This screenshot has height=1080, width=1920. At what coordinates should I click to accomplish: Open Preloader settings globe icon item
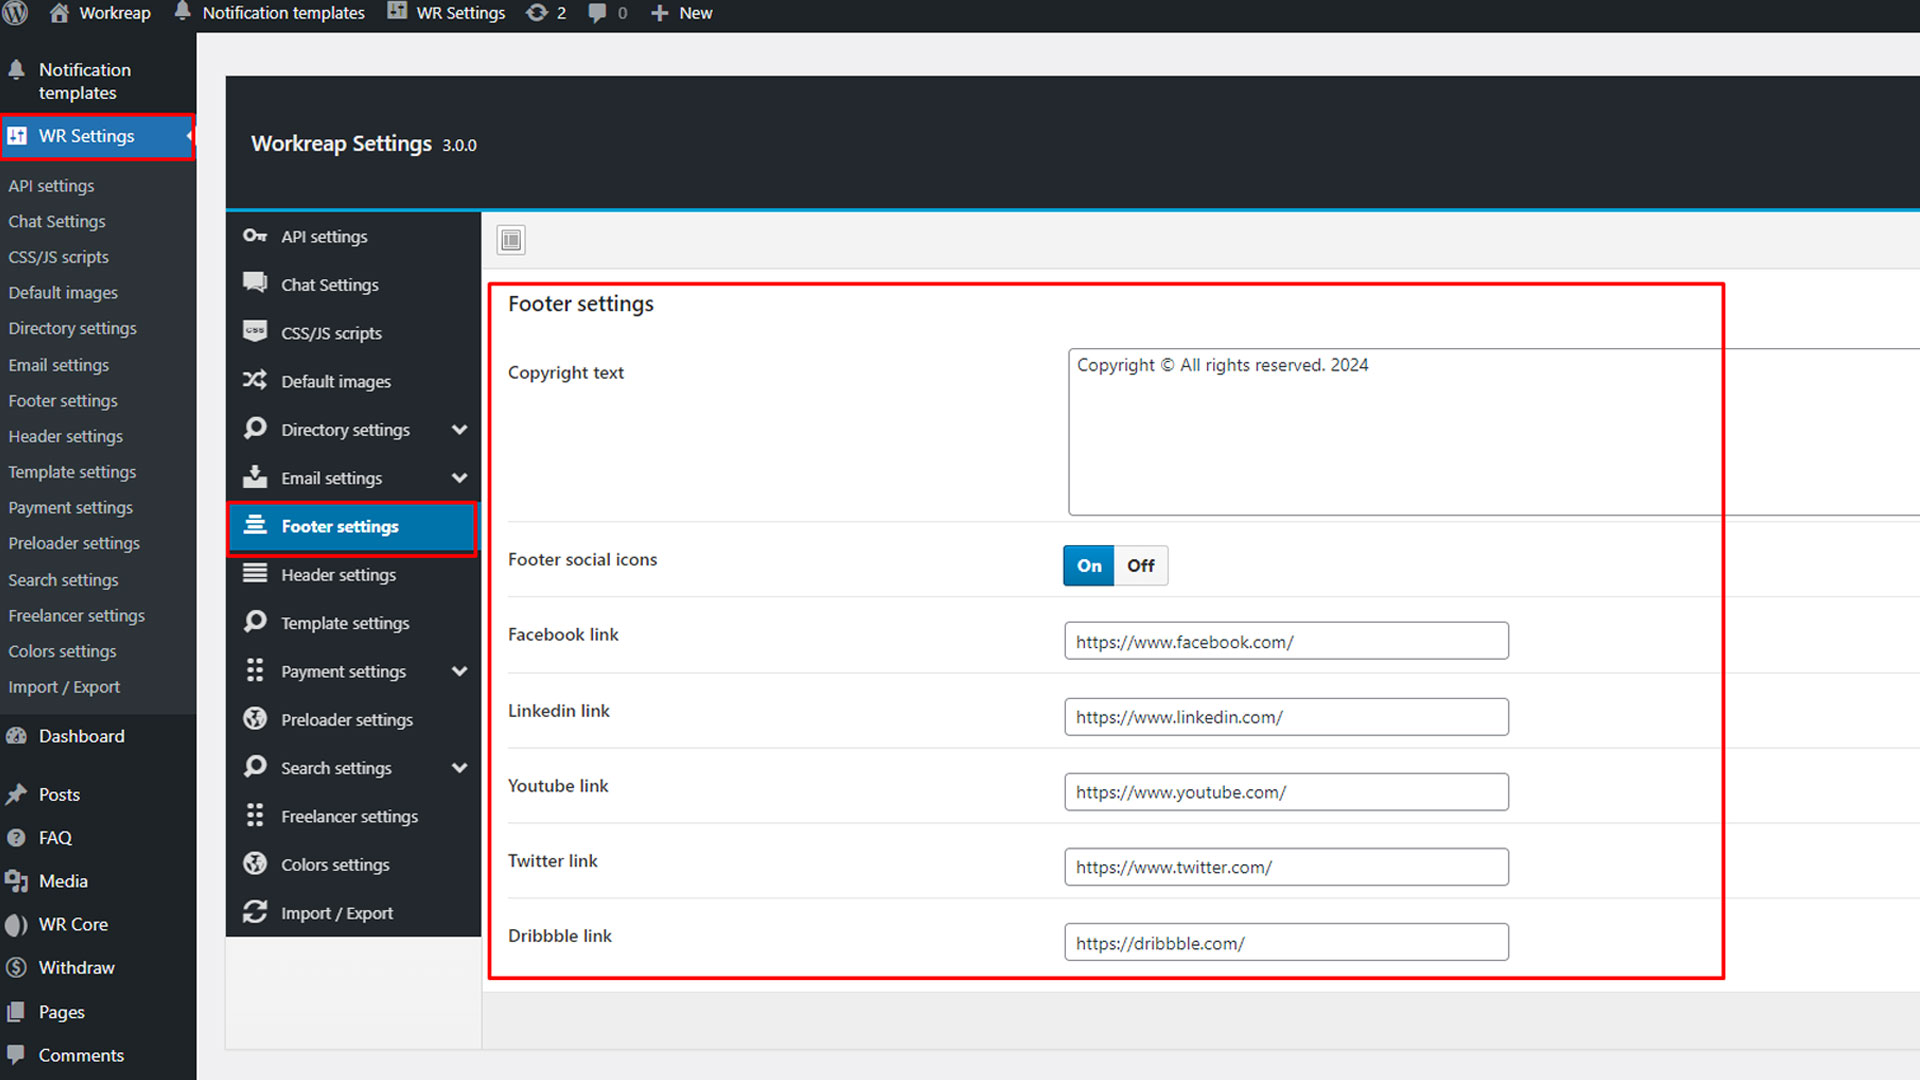click(346, 720)
